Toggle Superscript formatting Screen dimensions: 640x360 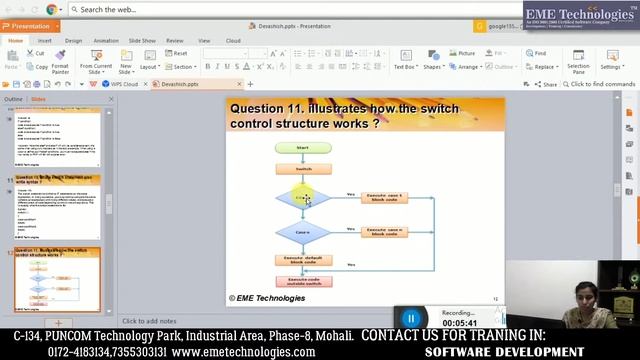coord(260,67)
